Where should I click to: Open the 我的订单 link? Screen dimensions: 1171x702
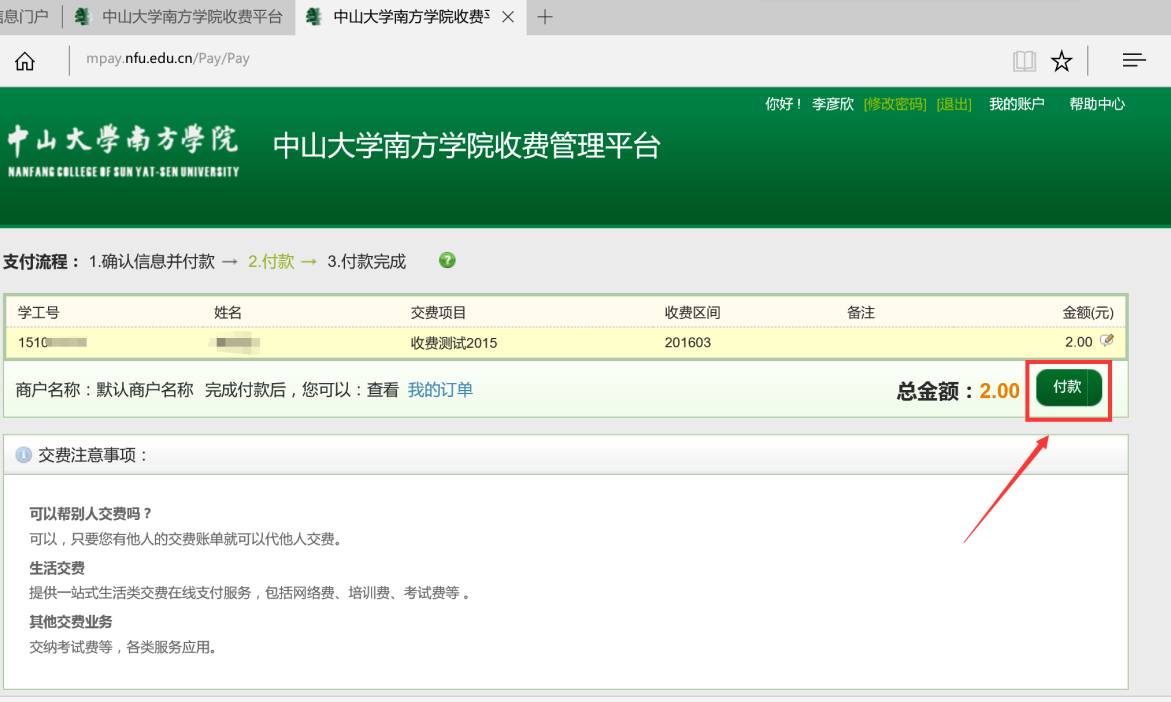coord(440,390)
